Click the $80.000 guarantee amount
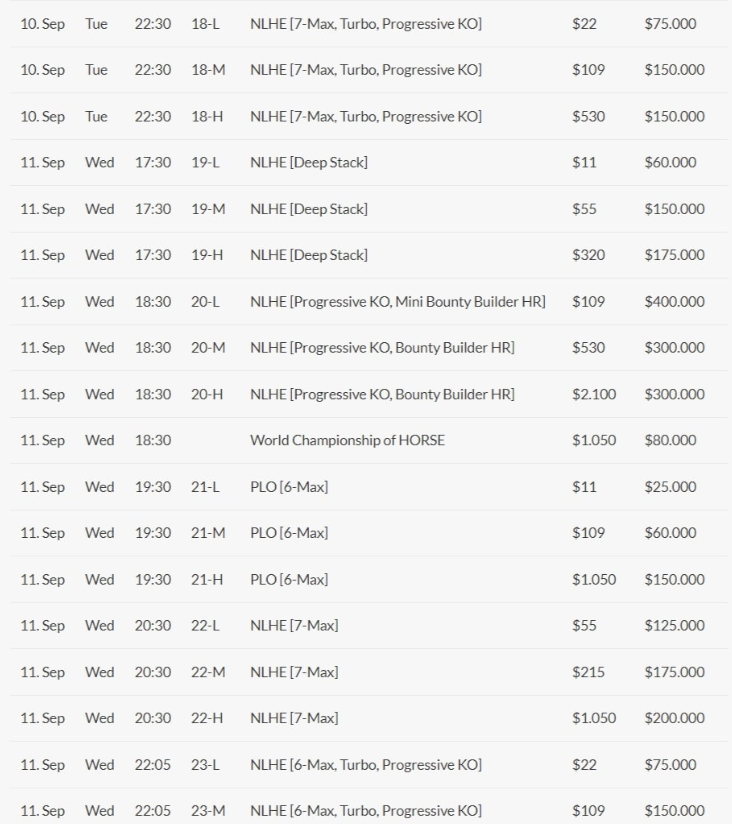 tap(670, 440)
